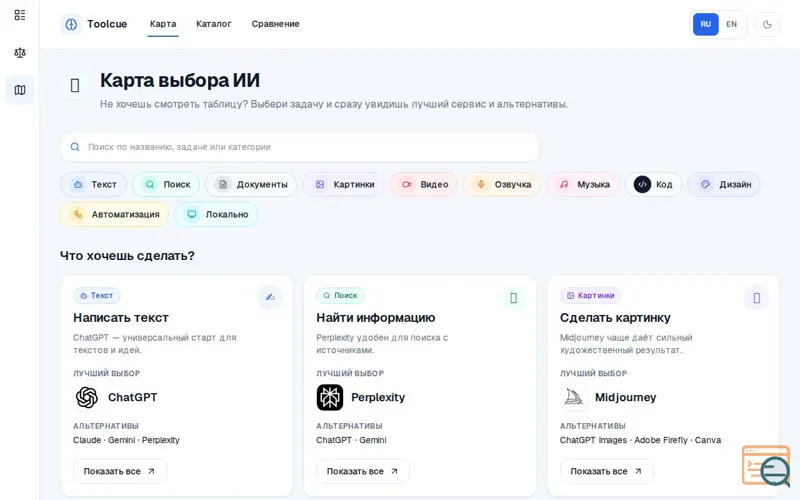
Task: Click the Картинки tag on third card
Action: (x=590, y=295)
